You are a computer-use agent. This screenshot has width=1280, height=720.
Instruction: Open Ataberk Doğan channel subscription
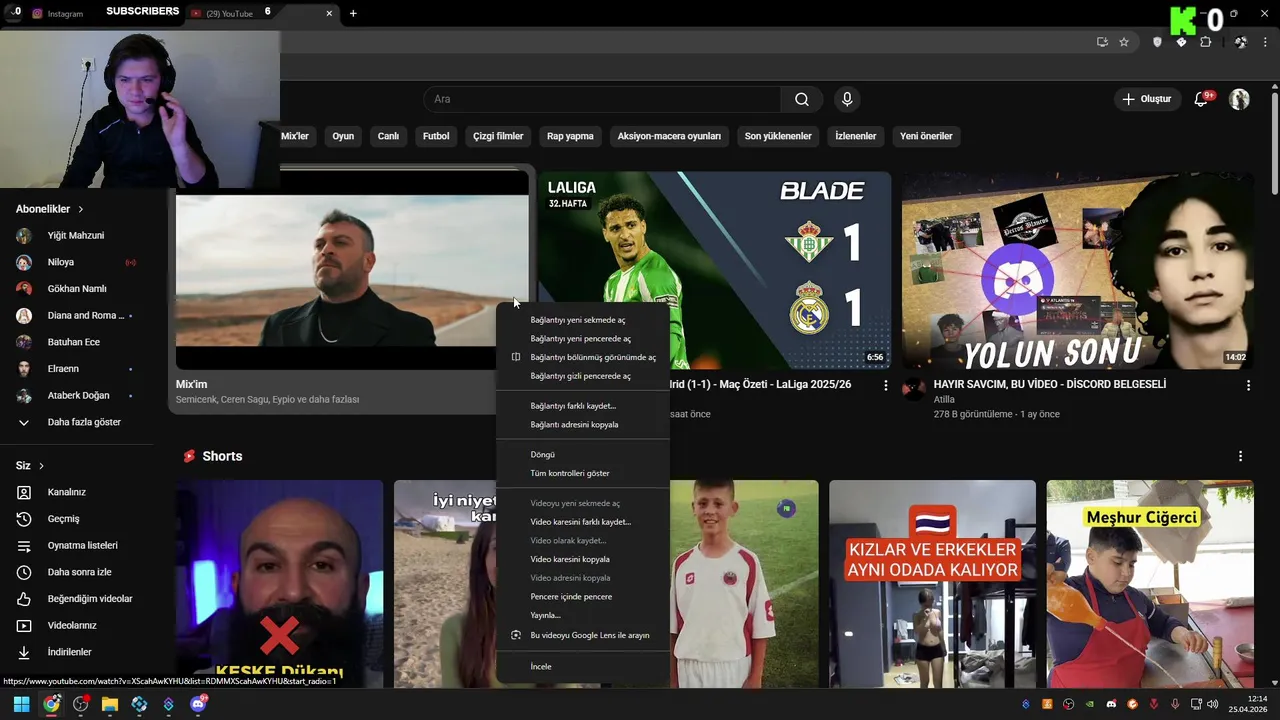pos(76,395)
